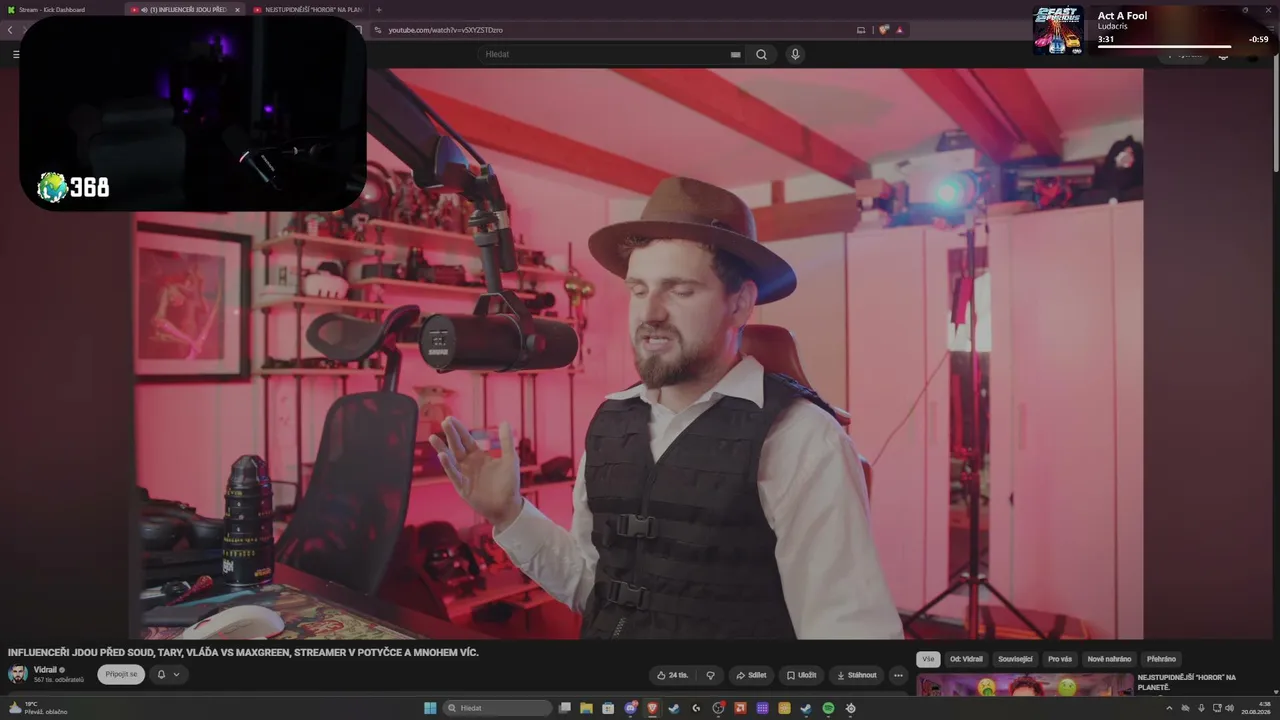
Task: Seek on the Act A Fool progress bar
Action: [x=1165, y=46]
